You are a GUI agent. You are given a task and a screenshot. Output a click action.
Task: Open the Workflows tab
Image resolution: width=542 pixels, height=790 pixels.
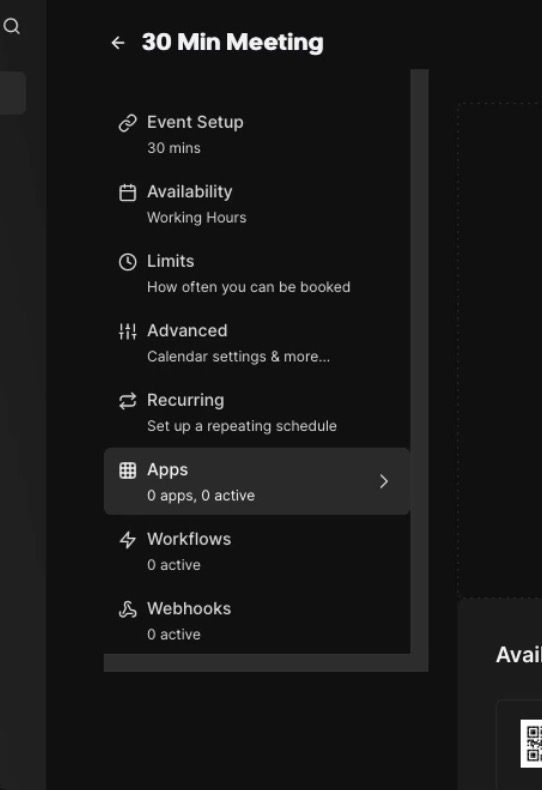257,552
